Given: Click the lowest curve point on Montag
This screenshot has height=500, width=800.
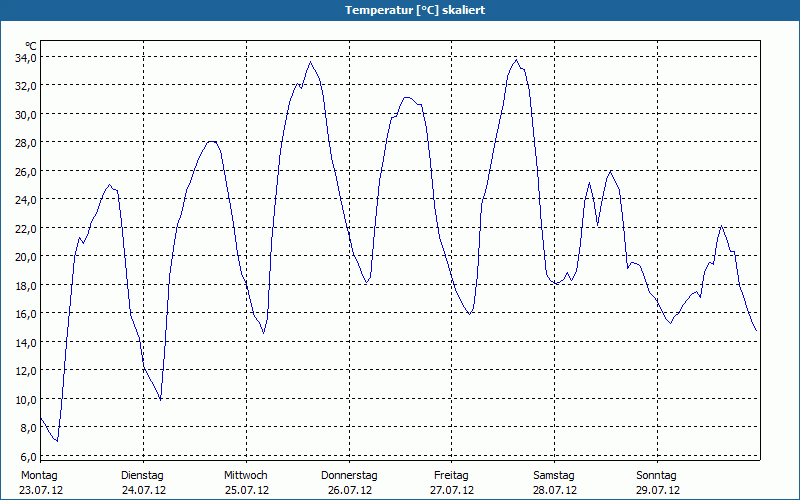Looking at the screenshot, I should [57, 441].
